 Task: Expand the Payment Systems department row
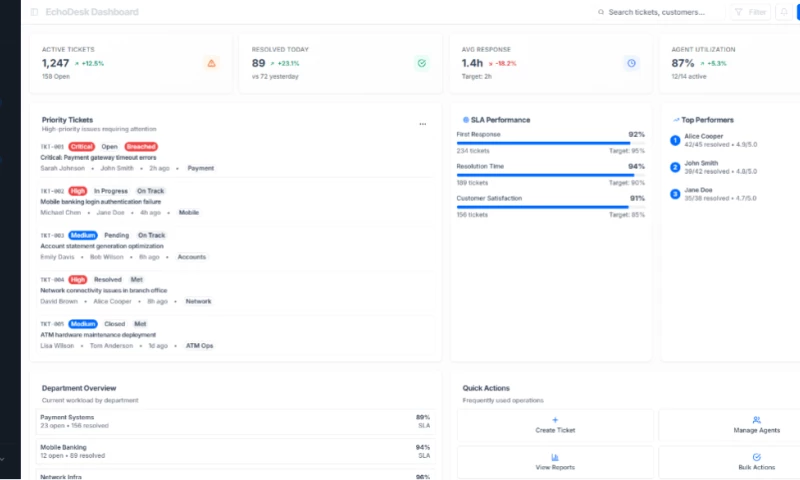tap(235, 421)
